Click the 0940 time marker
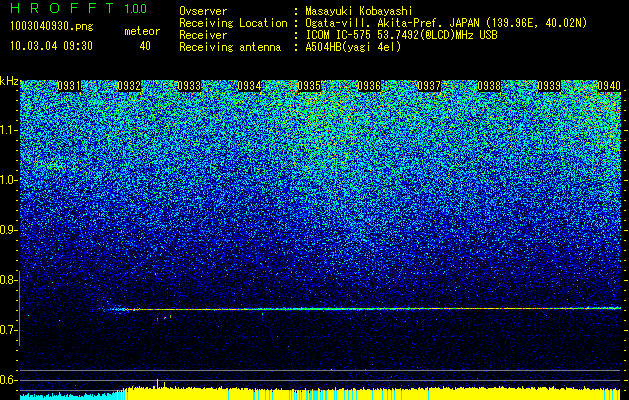The height and width of the screenshot is (400, 629). pos(609,86)
